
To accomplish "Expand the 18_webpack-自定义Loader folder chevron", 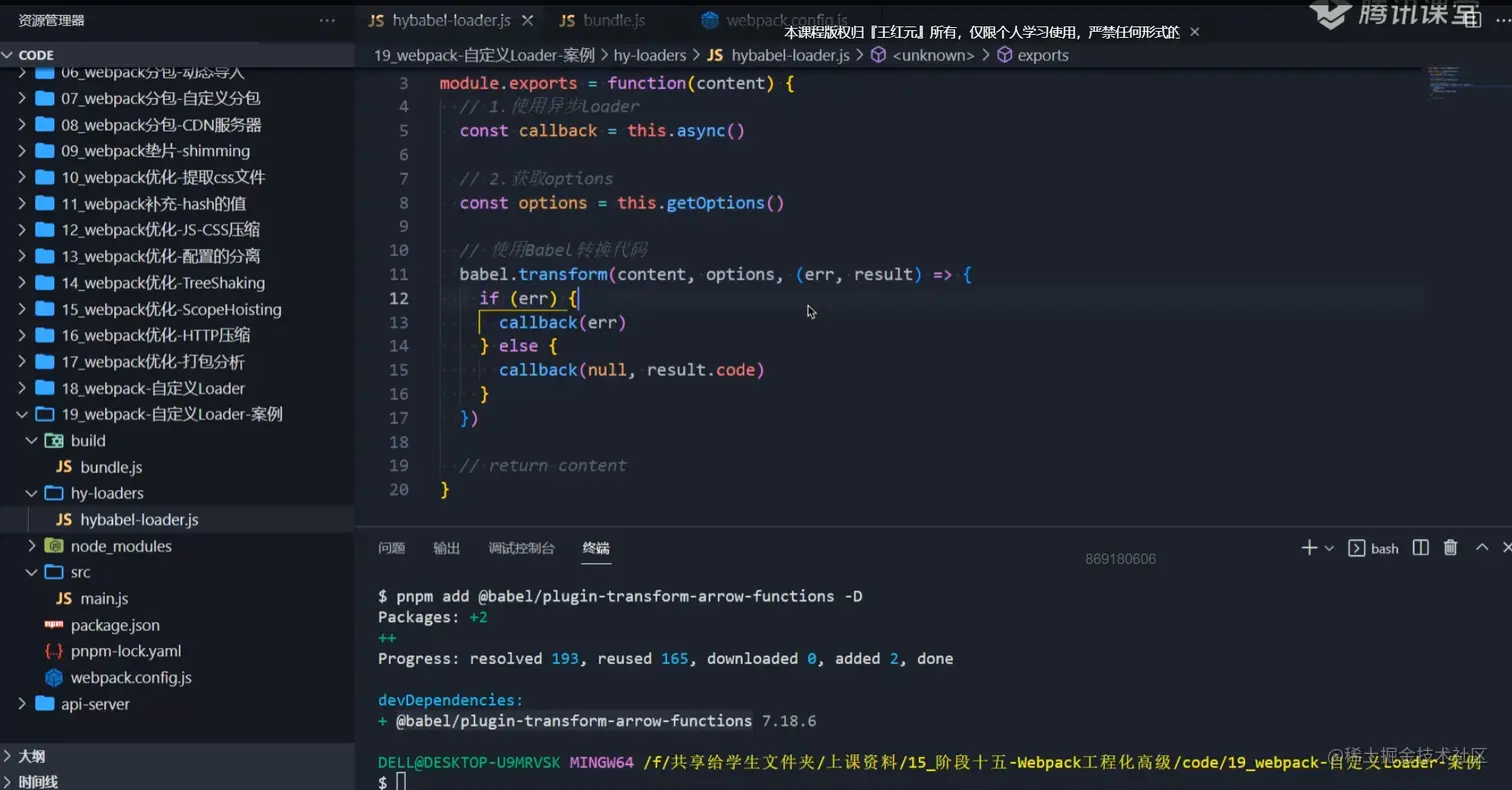I will 23,388.
